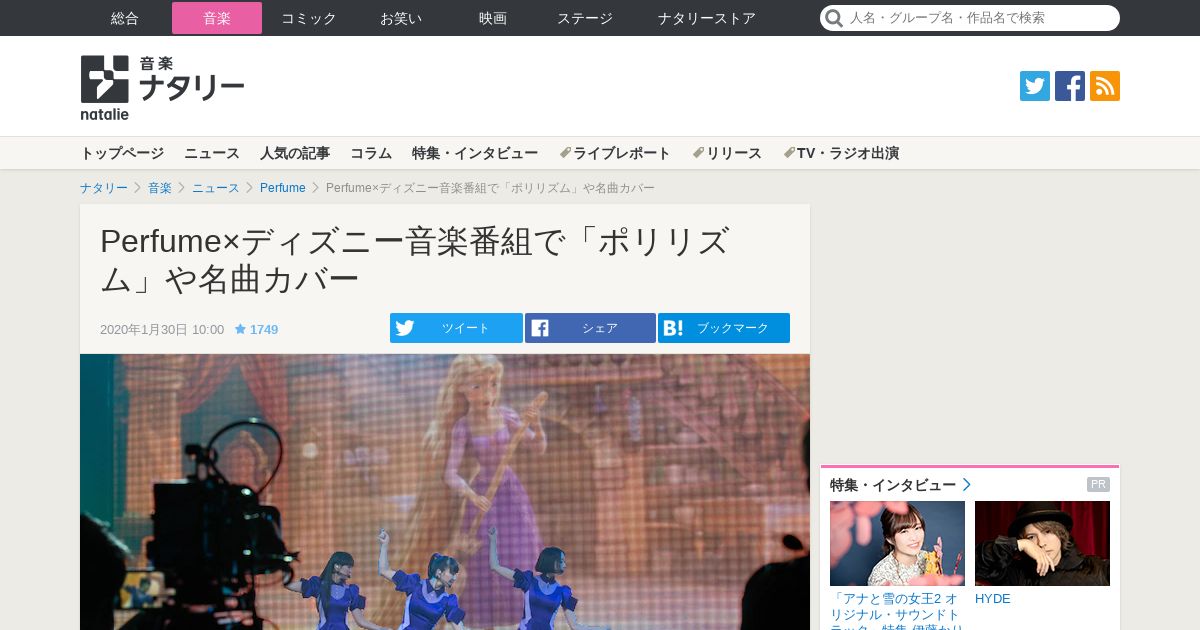Click the Perfume breadcrumb link
The image size is (1200, 630).
tap(283, 188)
